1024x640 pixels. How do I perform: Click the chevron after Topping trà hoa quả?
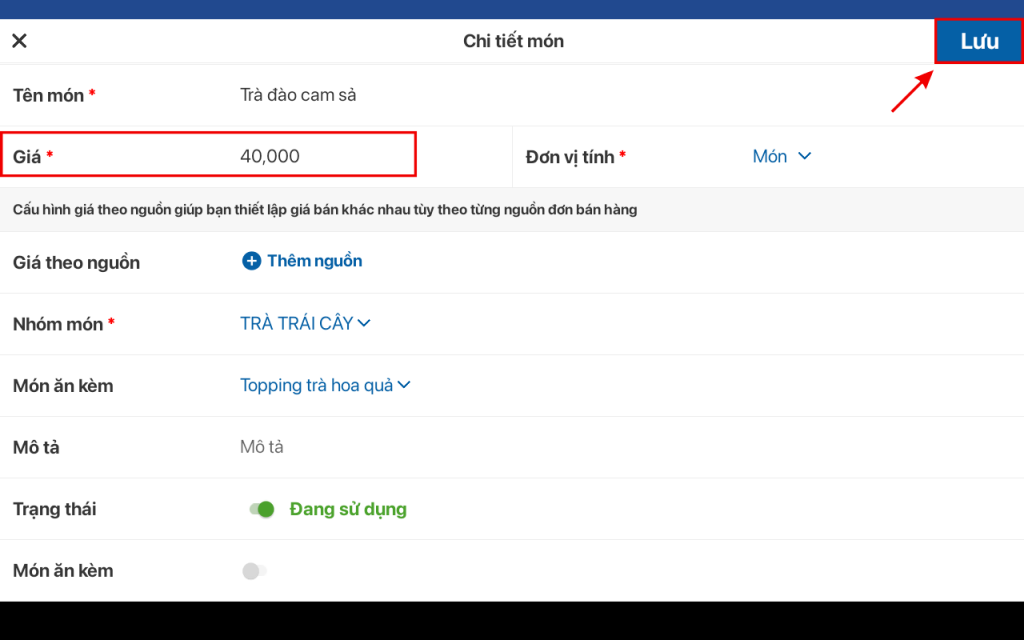pyautogui.click(x=405, y=385)
